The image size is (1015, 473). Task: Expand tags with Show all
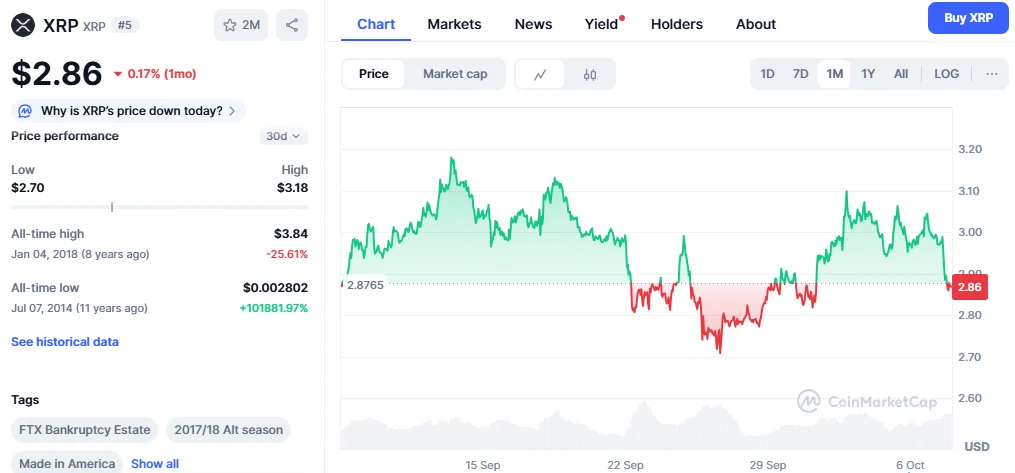point(155,464)
